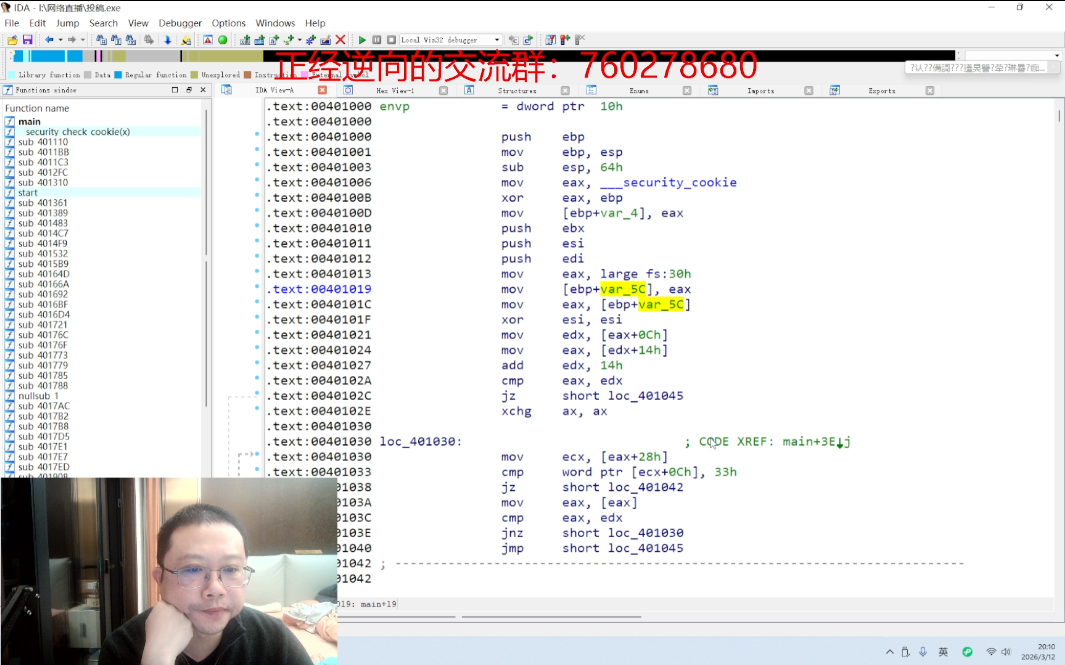The height and width of the screenshot is (665, 1065).
Task: Show hidden system tray icons chevron
Action: (890, 652)
